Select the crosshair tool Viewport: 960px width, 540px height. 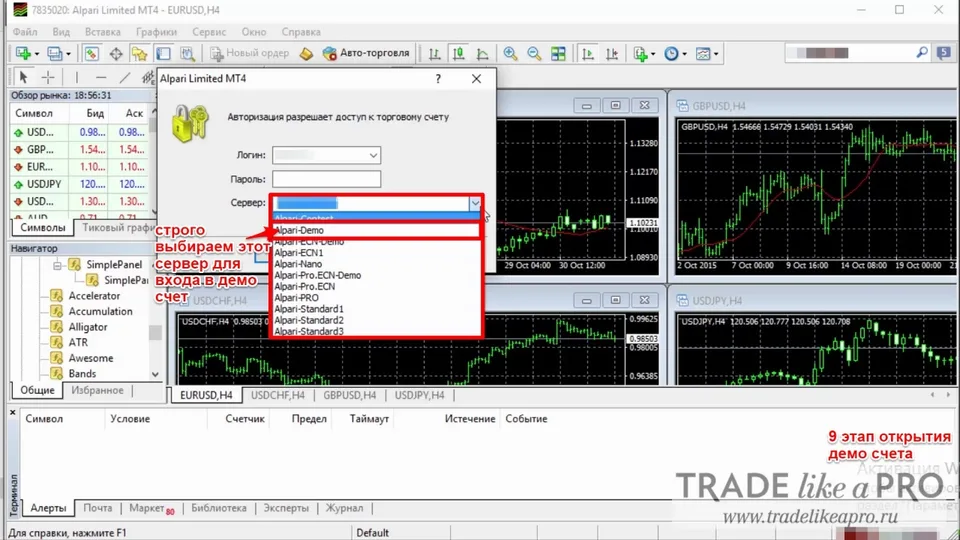pos(48,77)
